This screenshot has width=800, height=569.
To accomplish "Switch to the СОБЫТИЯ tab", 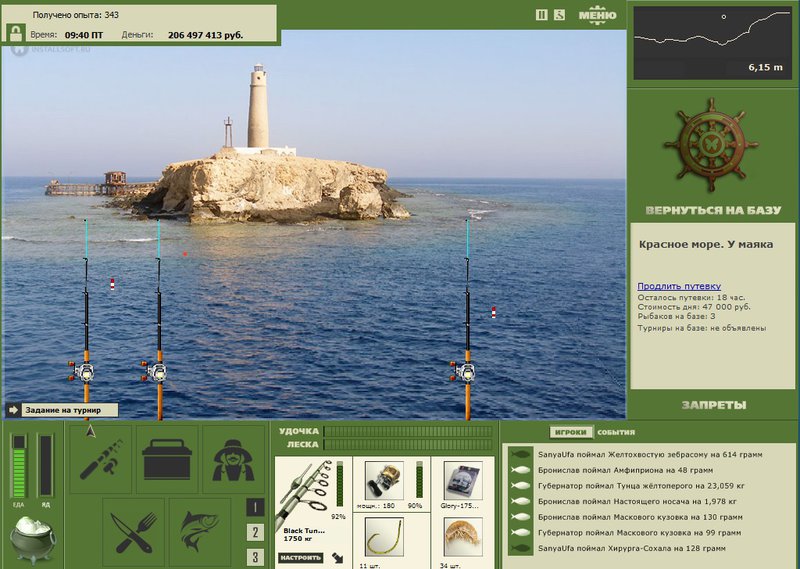I will 616,432.
